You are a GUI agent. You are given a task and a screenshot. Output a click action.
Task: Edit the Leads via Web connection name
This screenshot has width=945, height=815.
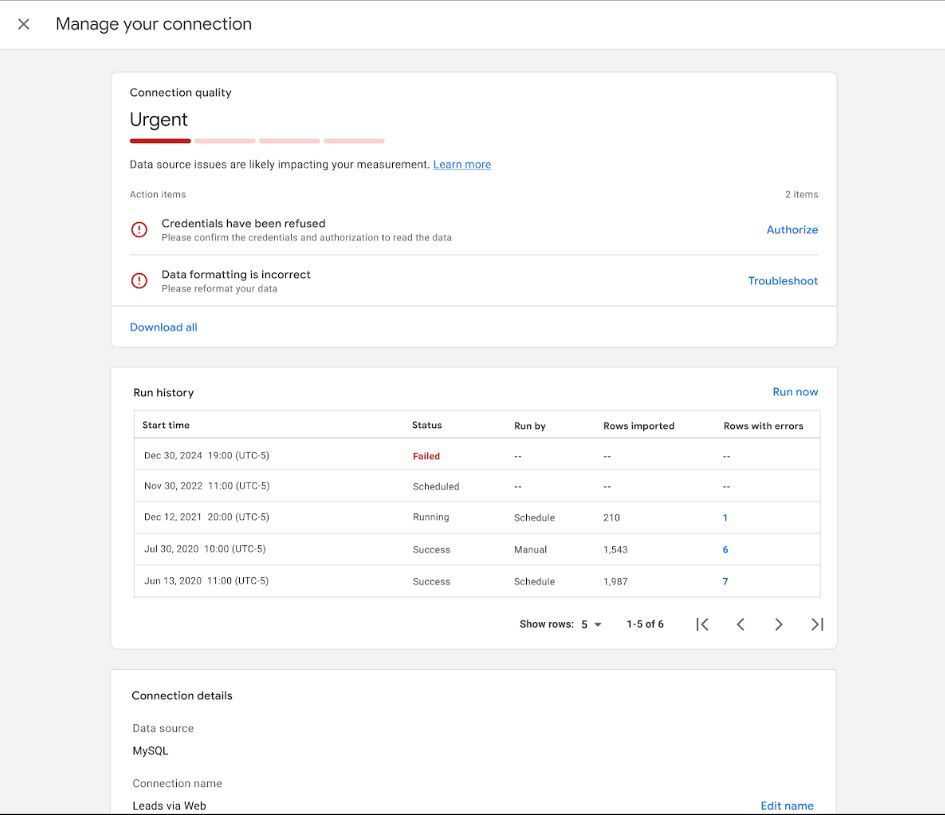787,805
